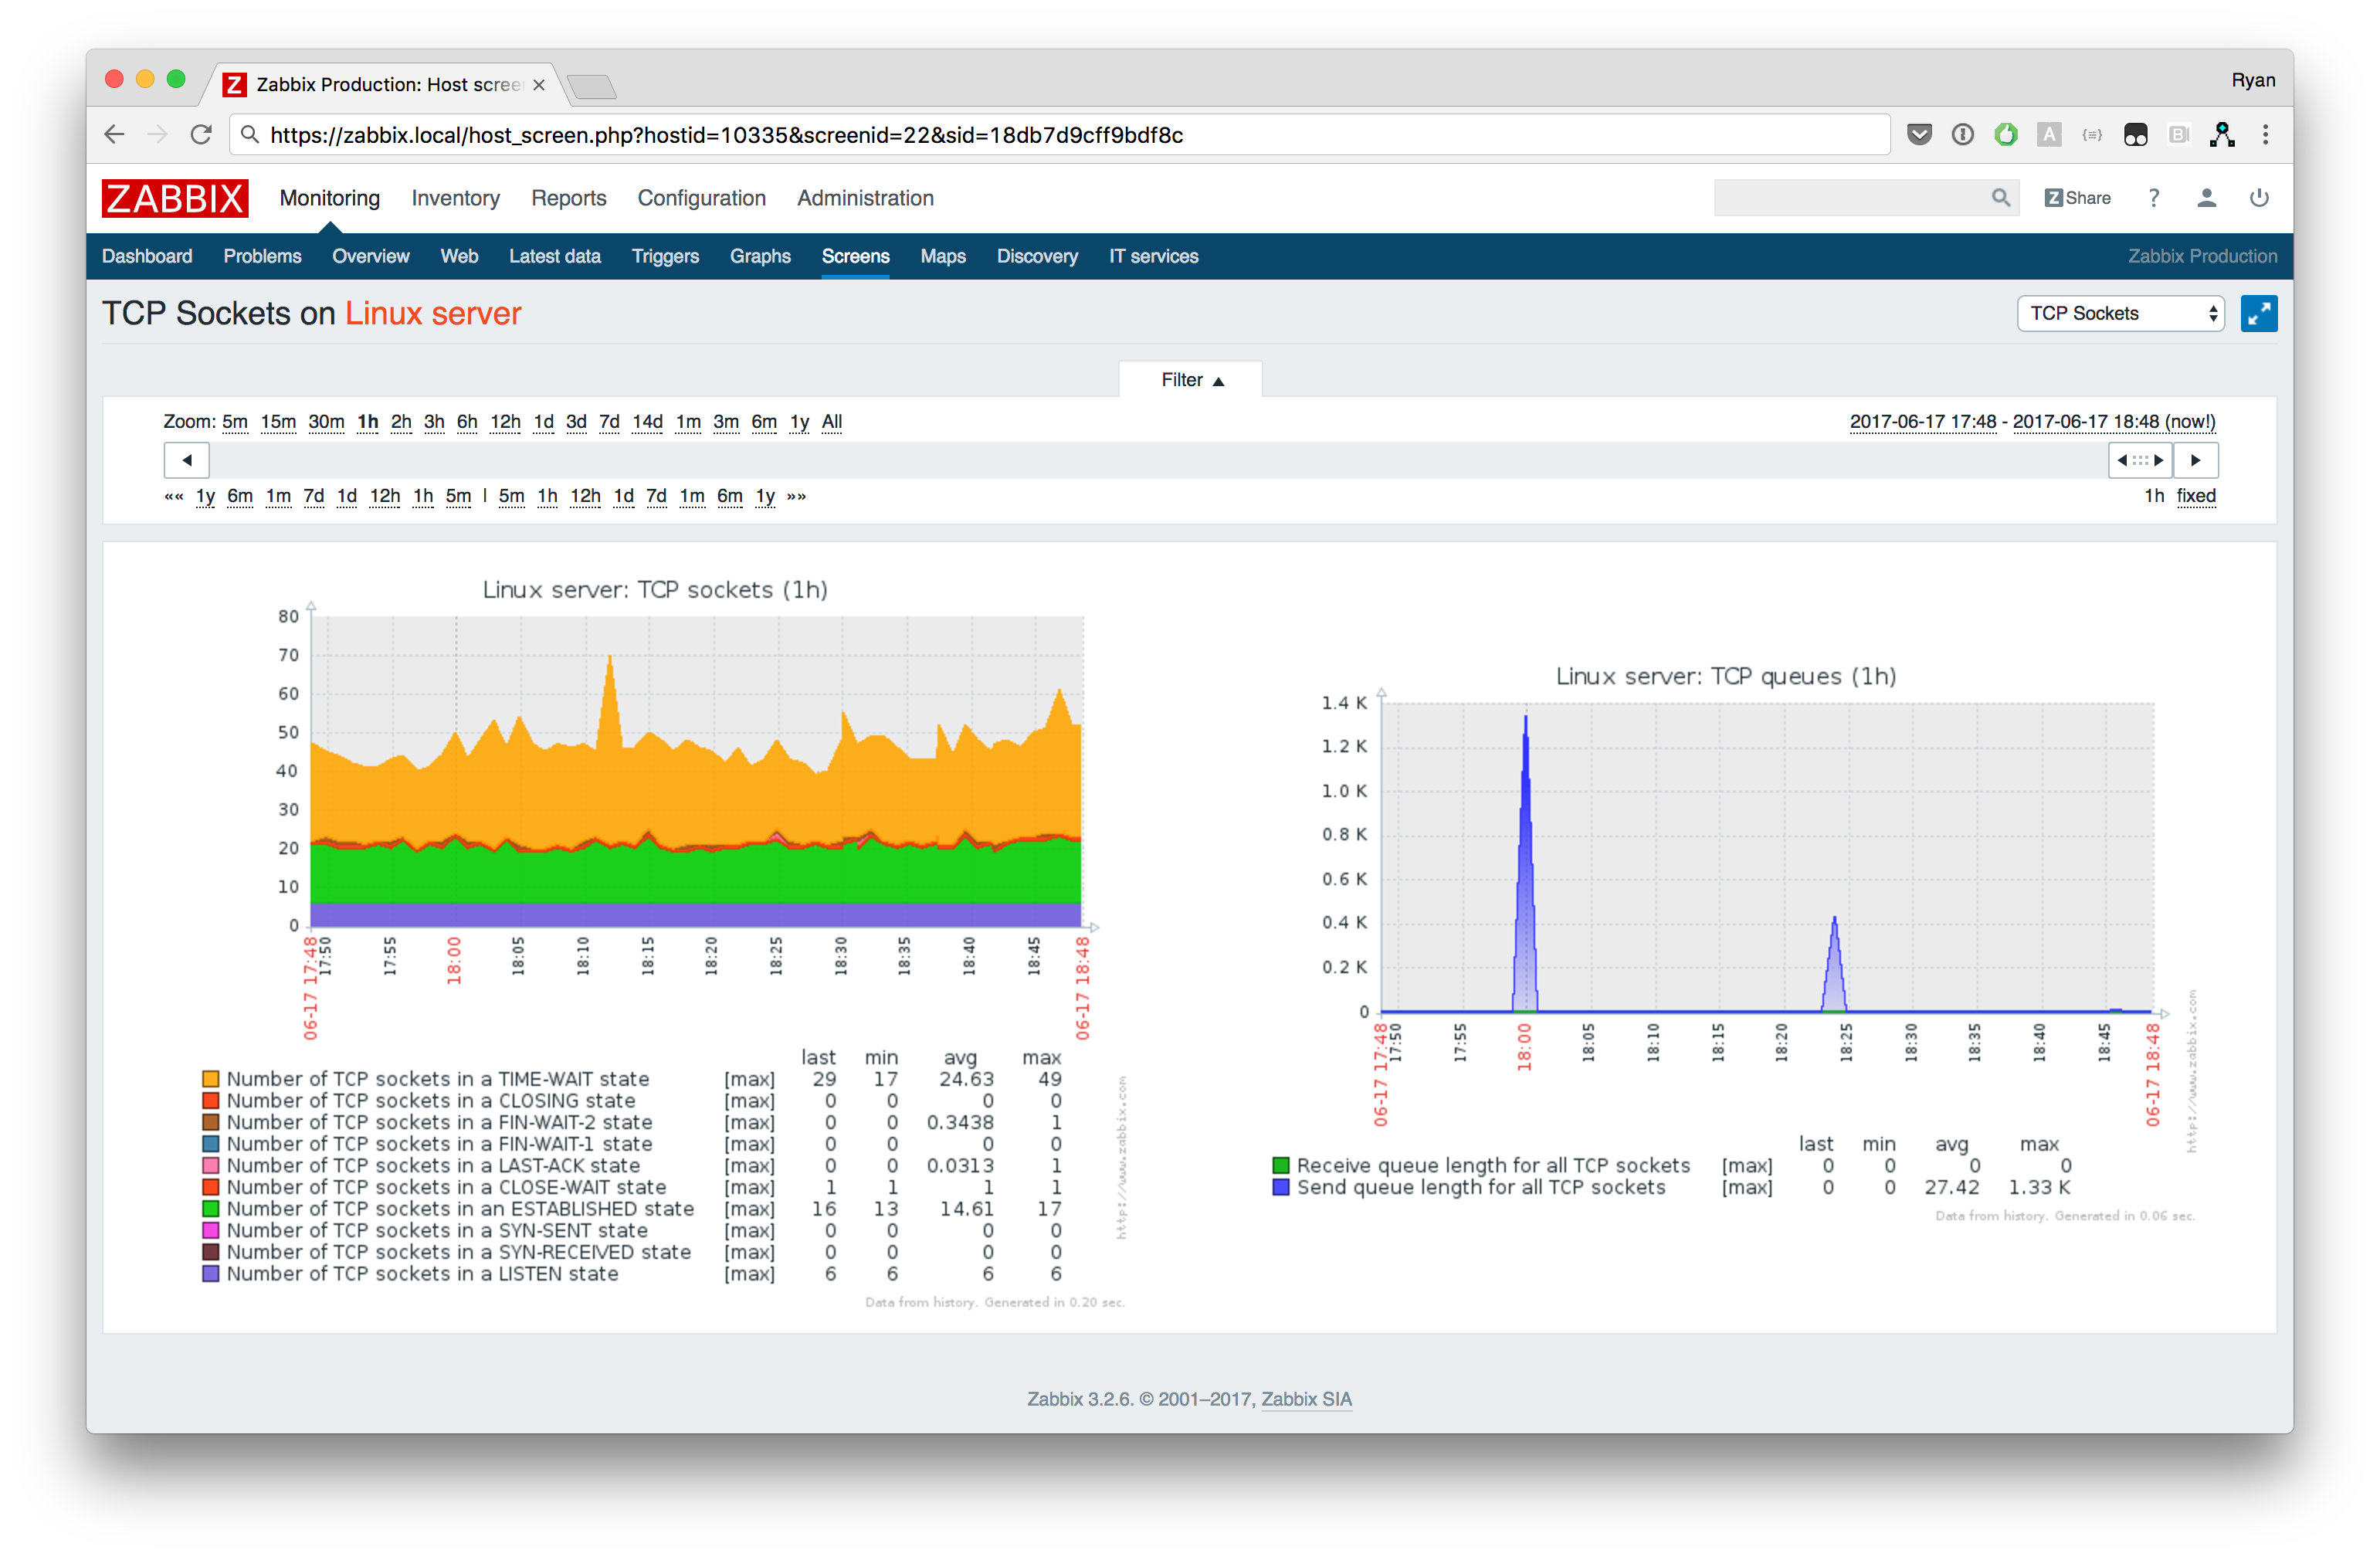Open the TCP Sockets screen dropdown
The height and width of the screenshot is (1557, 2380).
[x=2119, y=314]
